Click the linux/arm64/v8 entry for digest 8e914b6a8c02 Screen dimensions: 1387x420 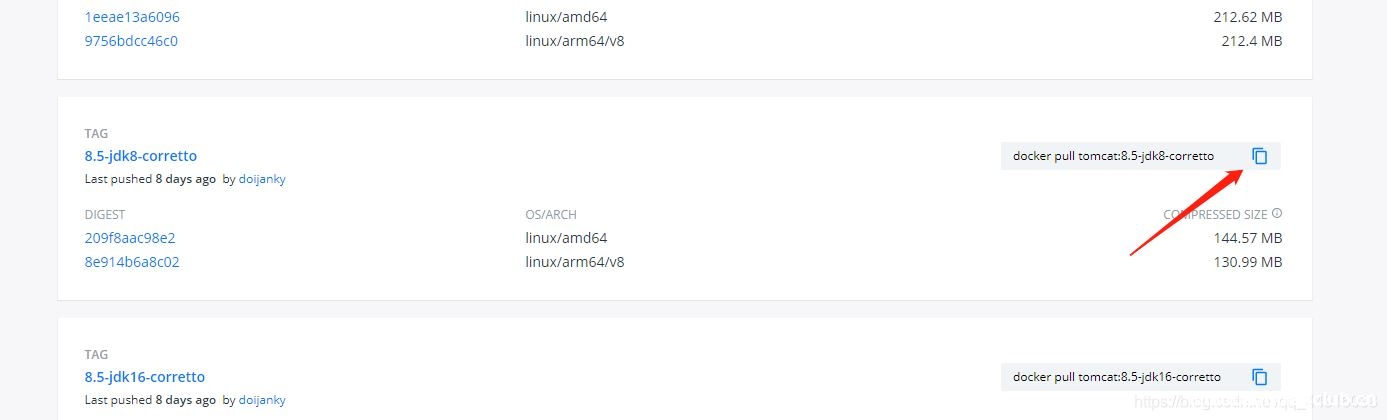(575, 262)
